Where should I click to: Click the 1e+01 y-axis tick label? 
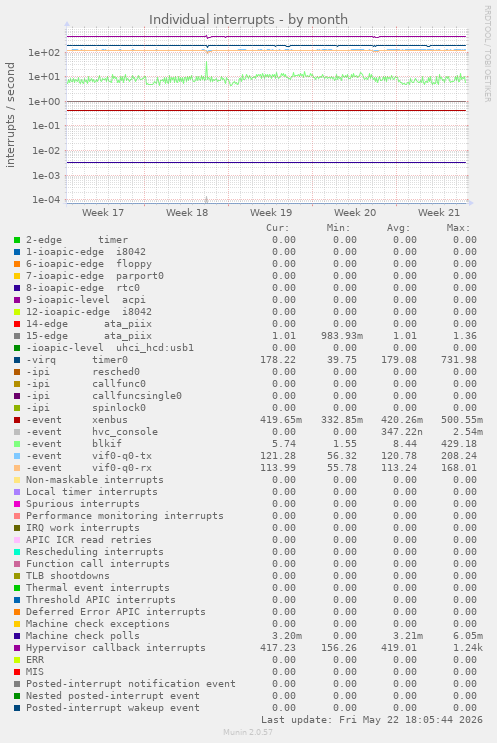[44, 77]
